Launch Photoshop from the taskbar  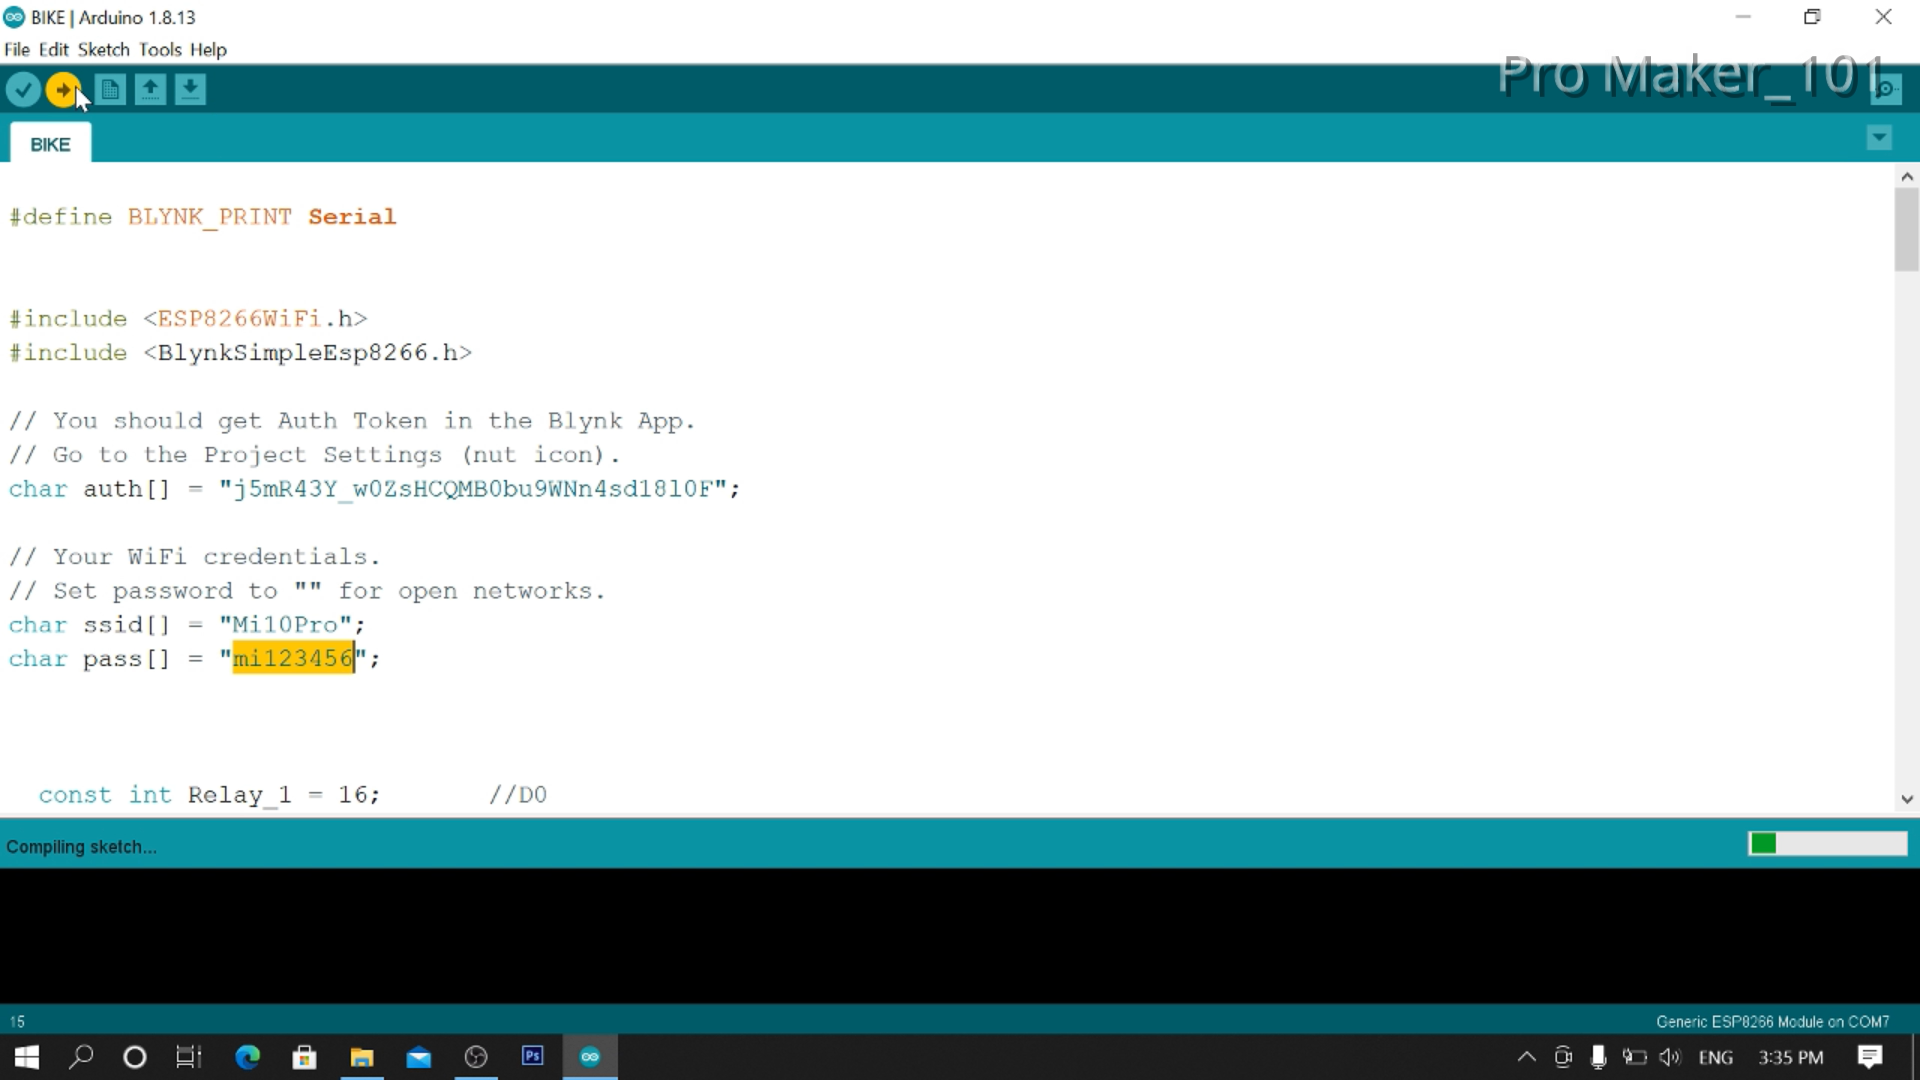[x=532, y=1057]
